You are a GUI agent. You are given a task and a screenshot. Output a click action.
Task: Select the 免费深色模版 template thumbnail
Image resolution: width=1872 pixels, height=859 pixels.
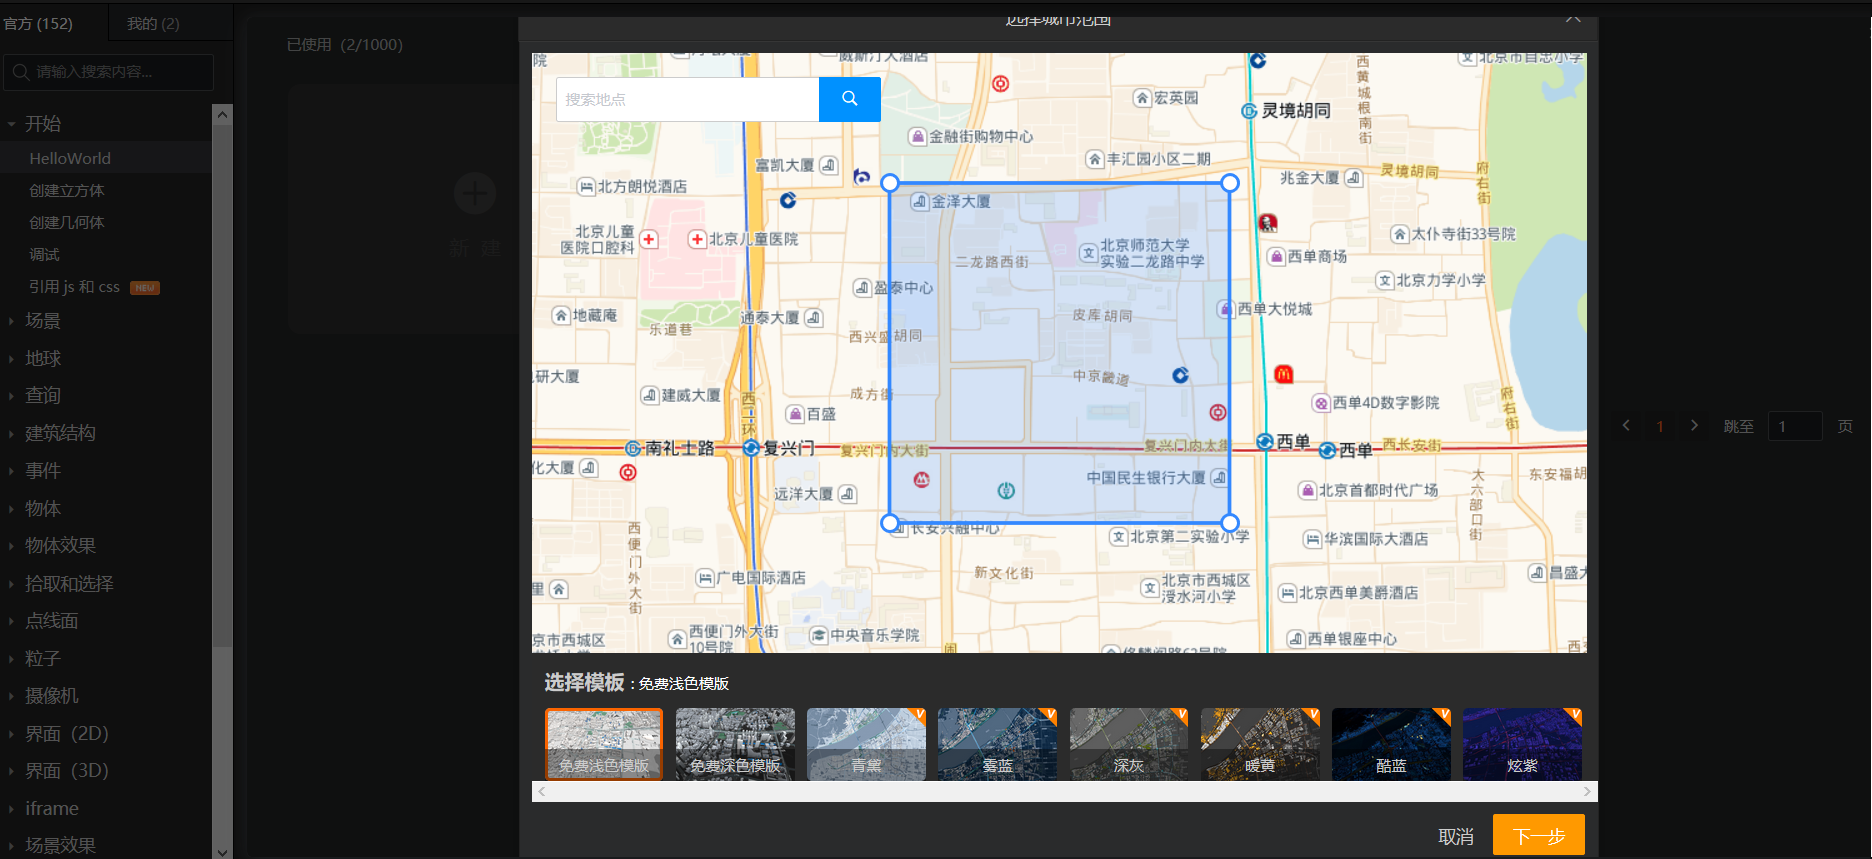(735, 744)
